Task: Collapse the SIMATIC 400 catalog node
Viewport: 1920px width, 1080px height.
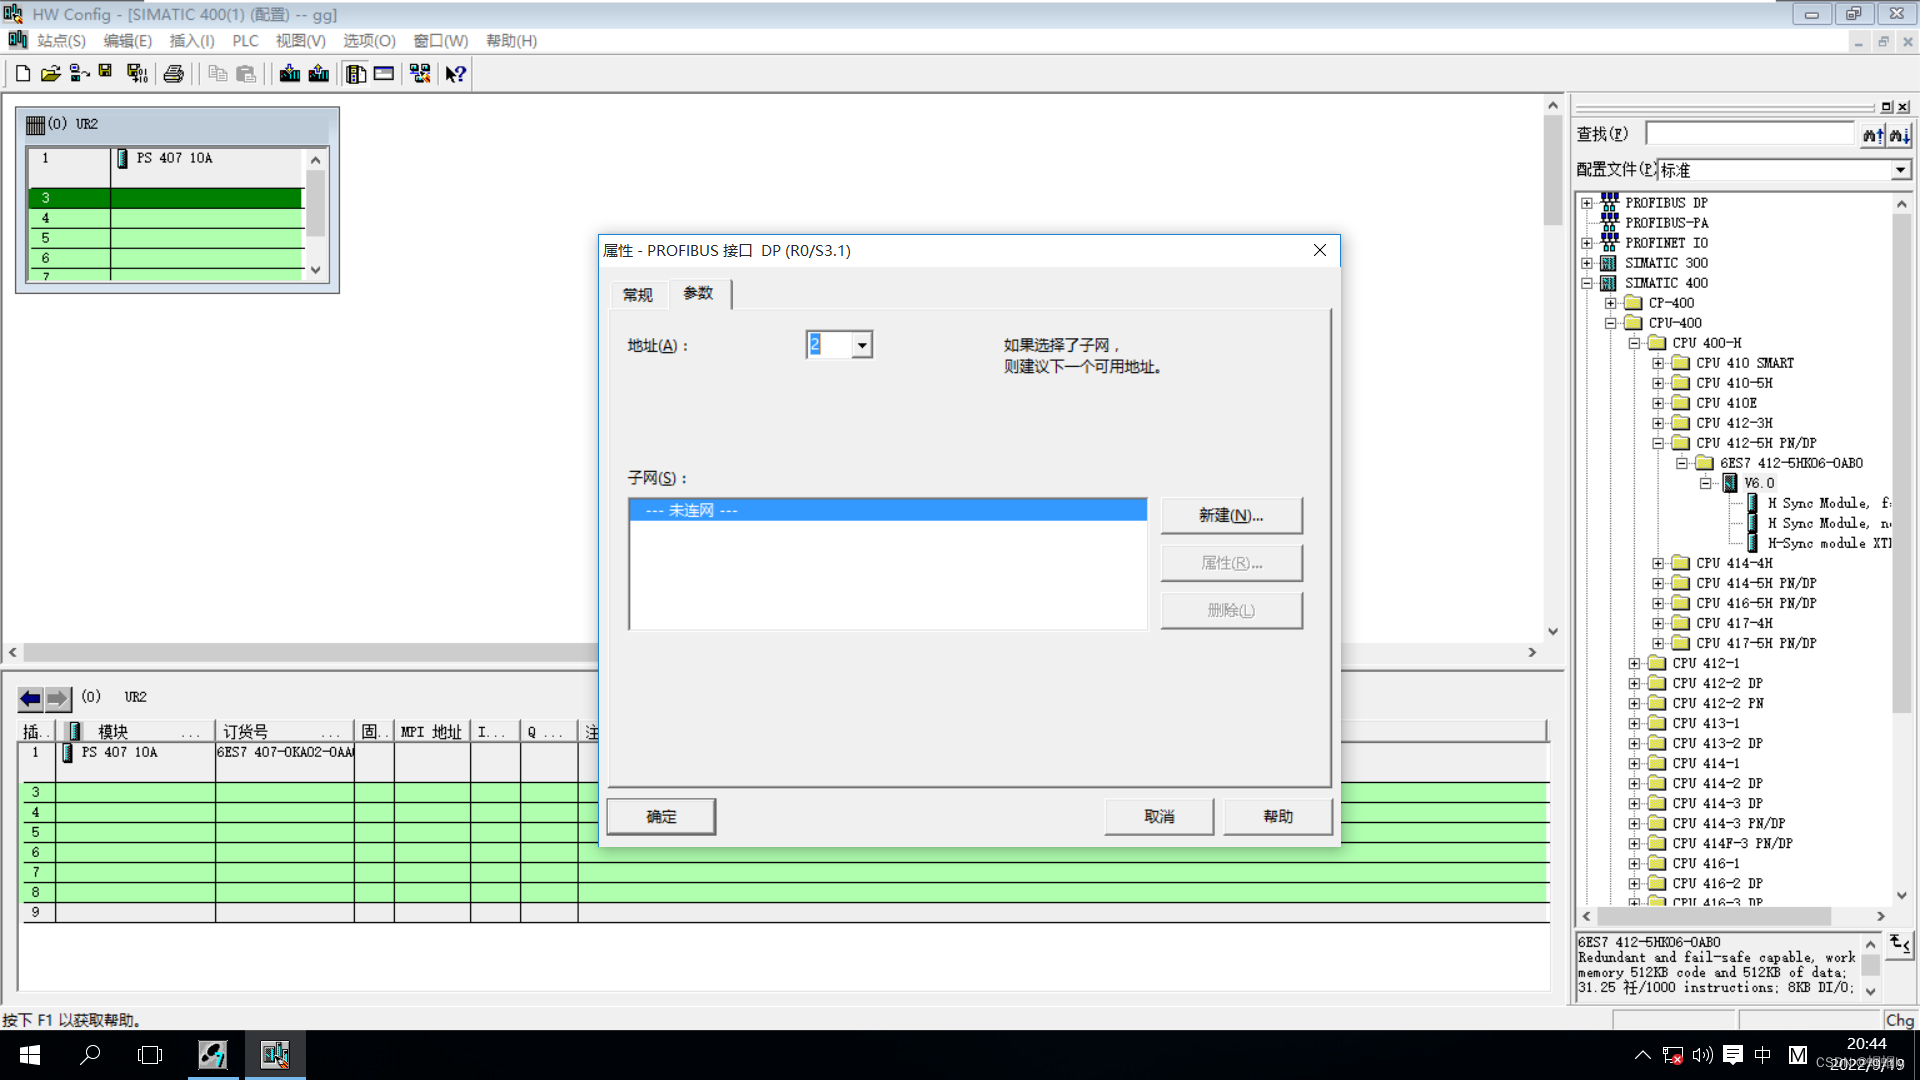Action: pyautogui.click(x=1587, y=283)
